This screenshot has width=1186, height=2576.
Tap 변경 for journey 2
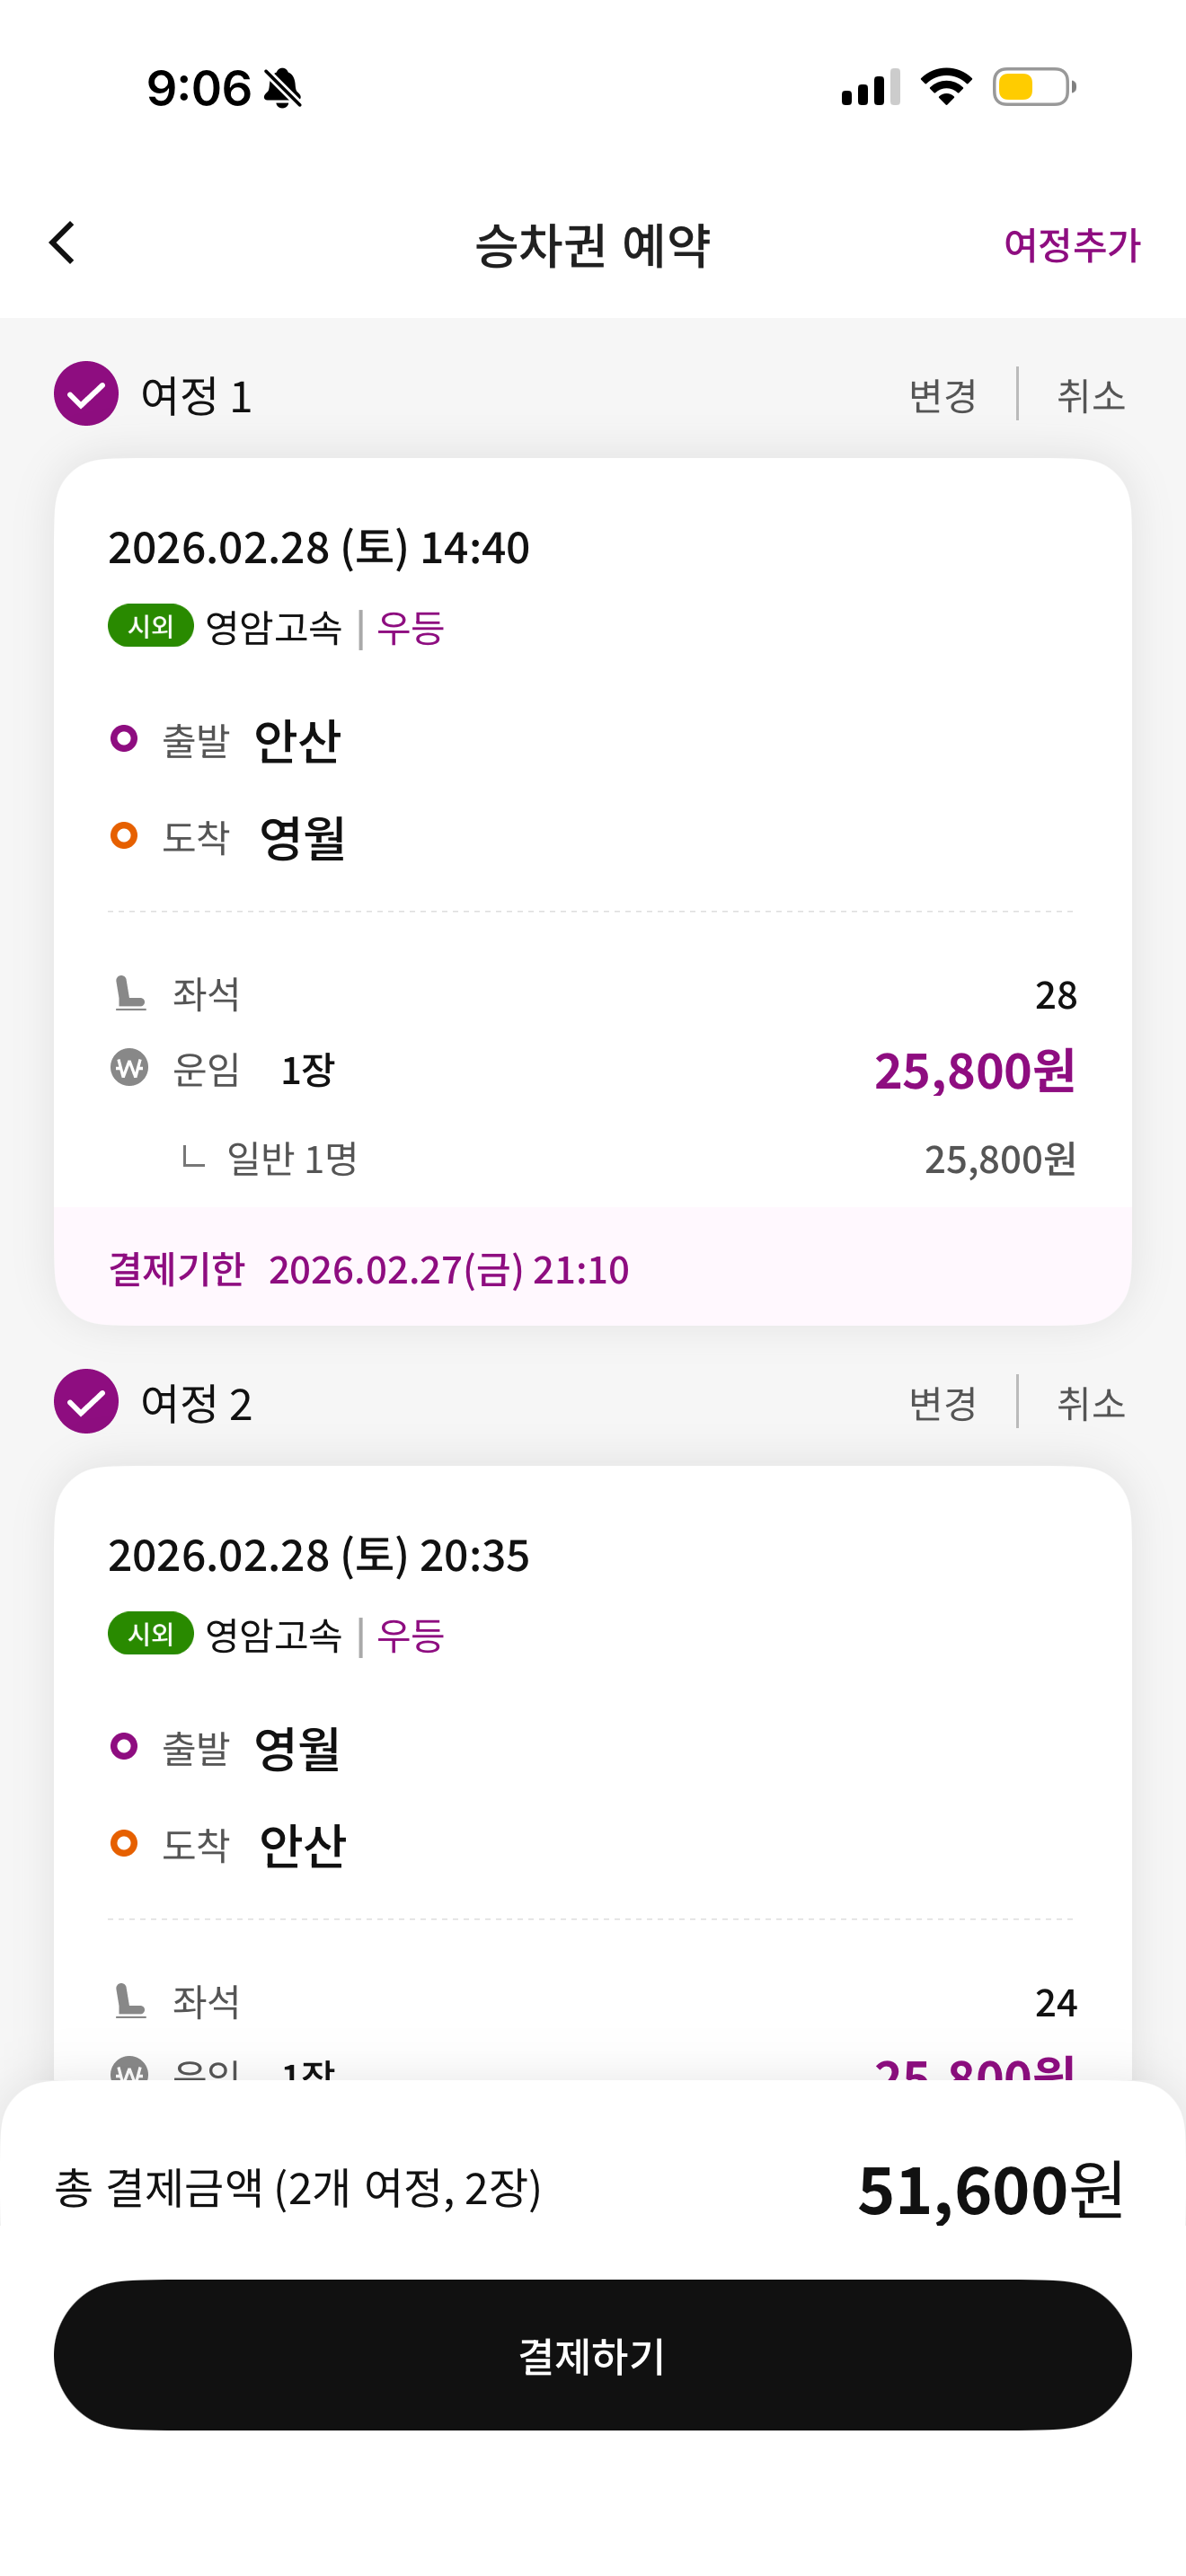942,1404
